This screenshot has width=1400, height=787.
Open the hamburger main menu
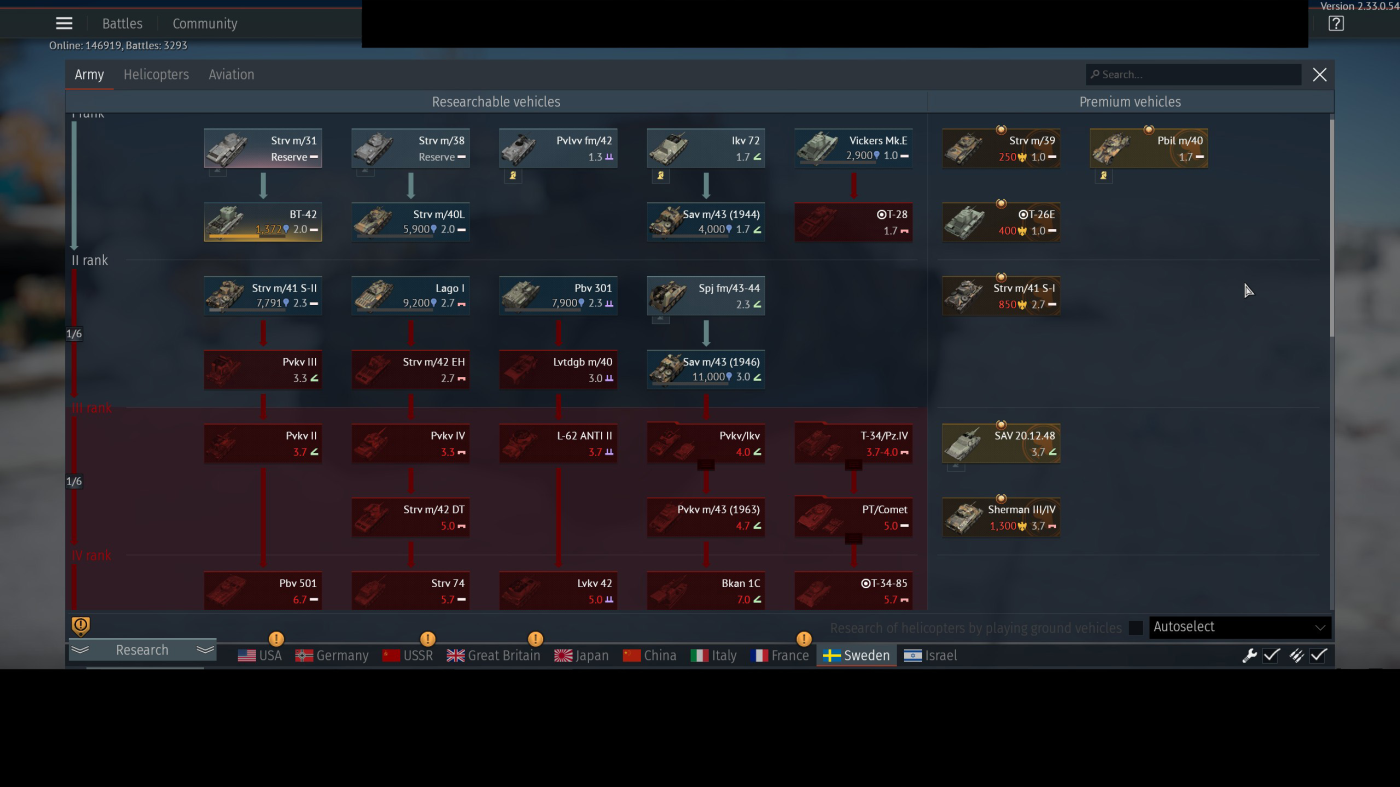click(x=64, y=24)
